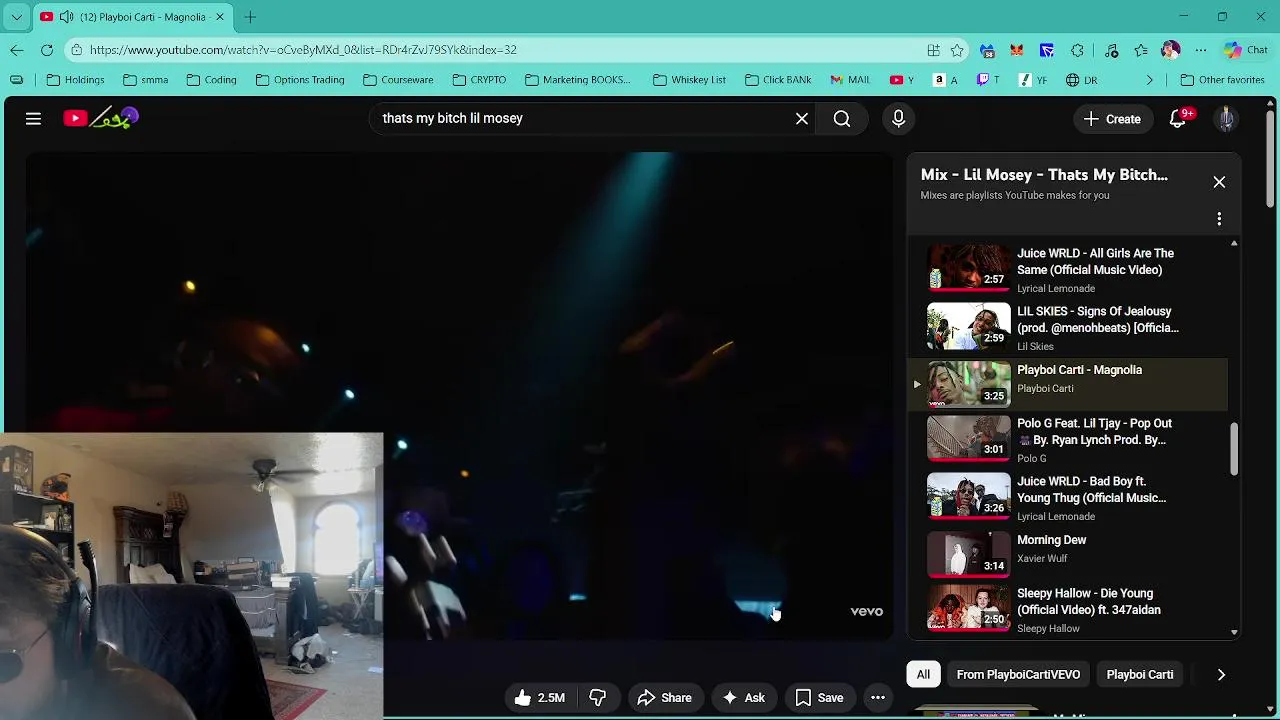Play Juice WRLD Bad Boy in playlist
This screenshot has height=720, width=1280.
click(1067, 498)
